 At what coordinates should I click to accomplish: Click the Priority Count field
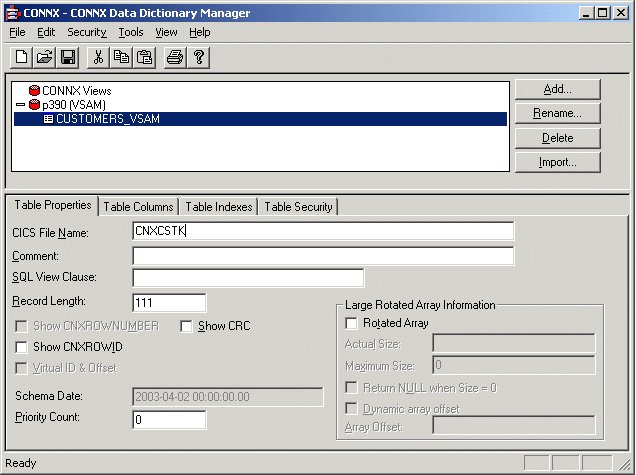click(169, 419)
